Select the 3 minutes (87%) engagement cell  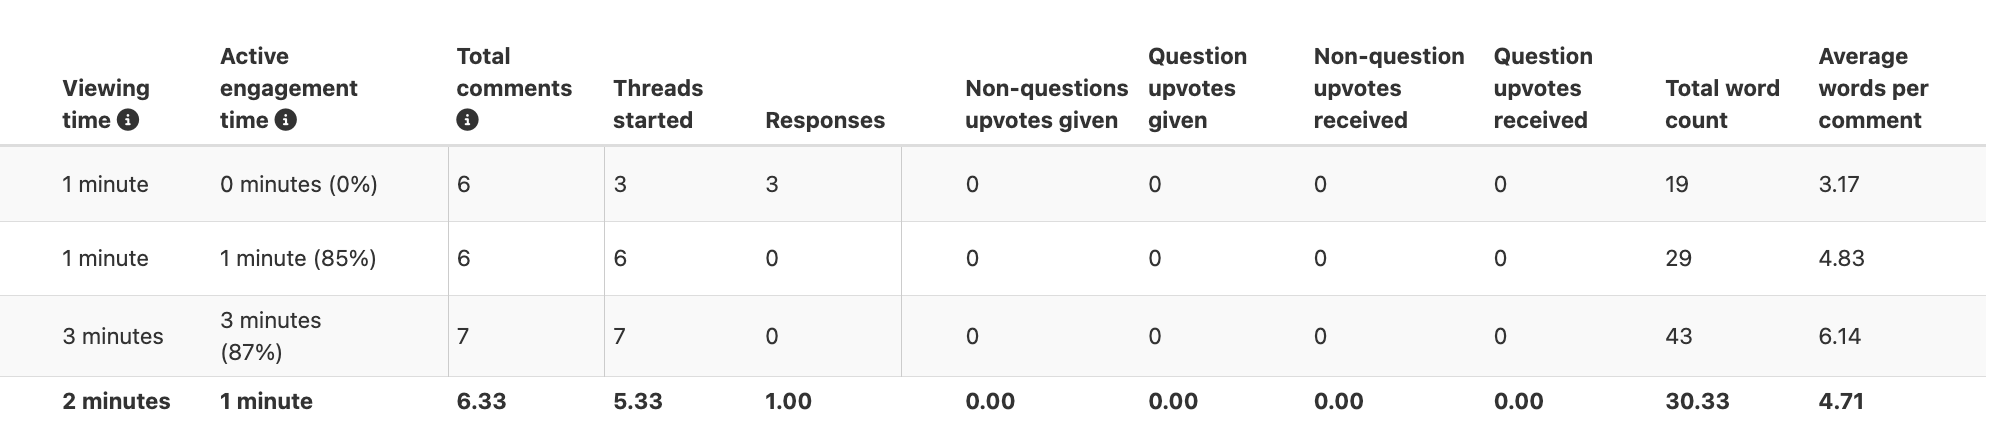pyautogui.click(x=271, y=336)
